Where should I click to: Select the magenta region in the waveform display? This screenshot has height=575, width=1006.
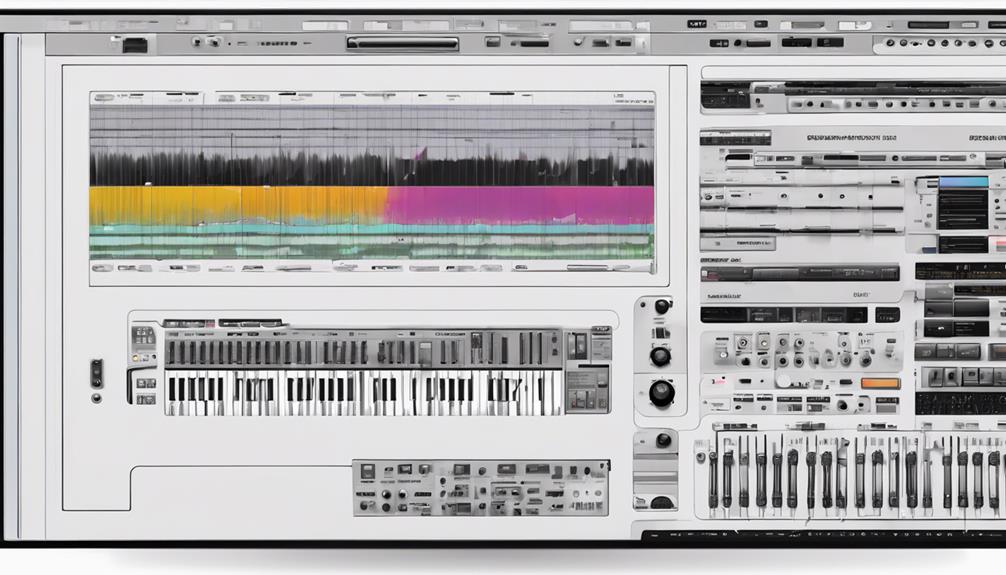pos(520,205)
